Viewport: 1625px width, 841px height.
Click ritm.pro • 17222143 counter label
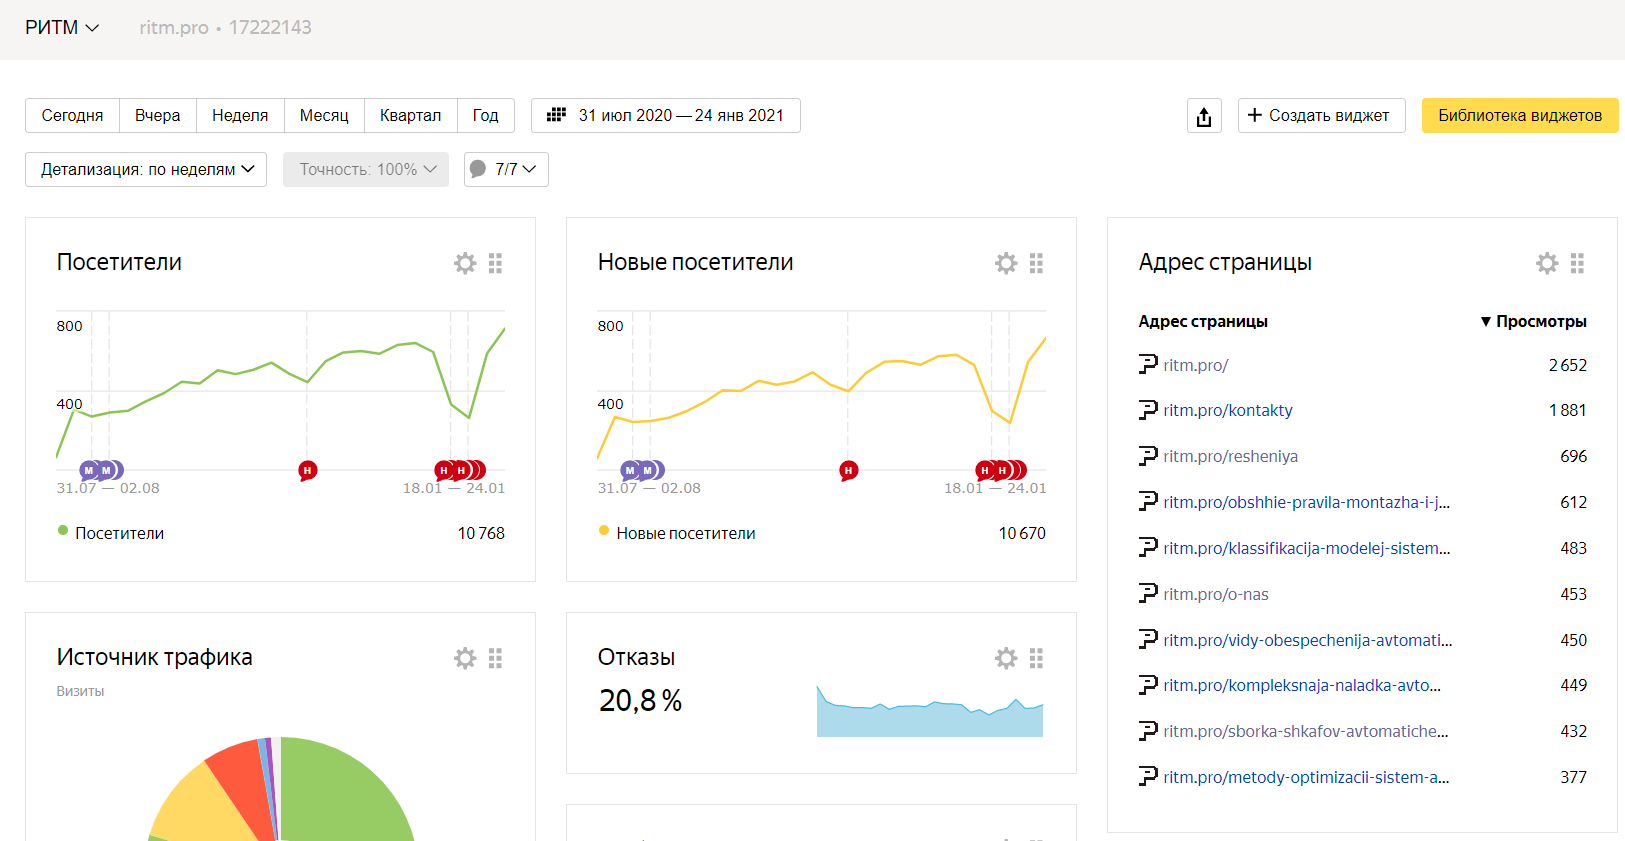pos(225,28)
